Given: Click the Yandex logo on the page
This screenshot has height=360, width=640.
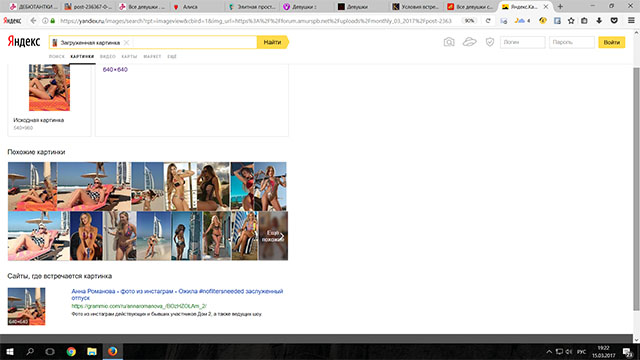Looking at the screenshot, I should coord(24,42).
